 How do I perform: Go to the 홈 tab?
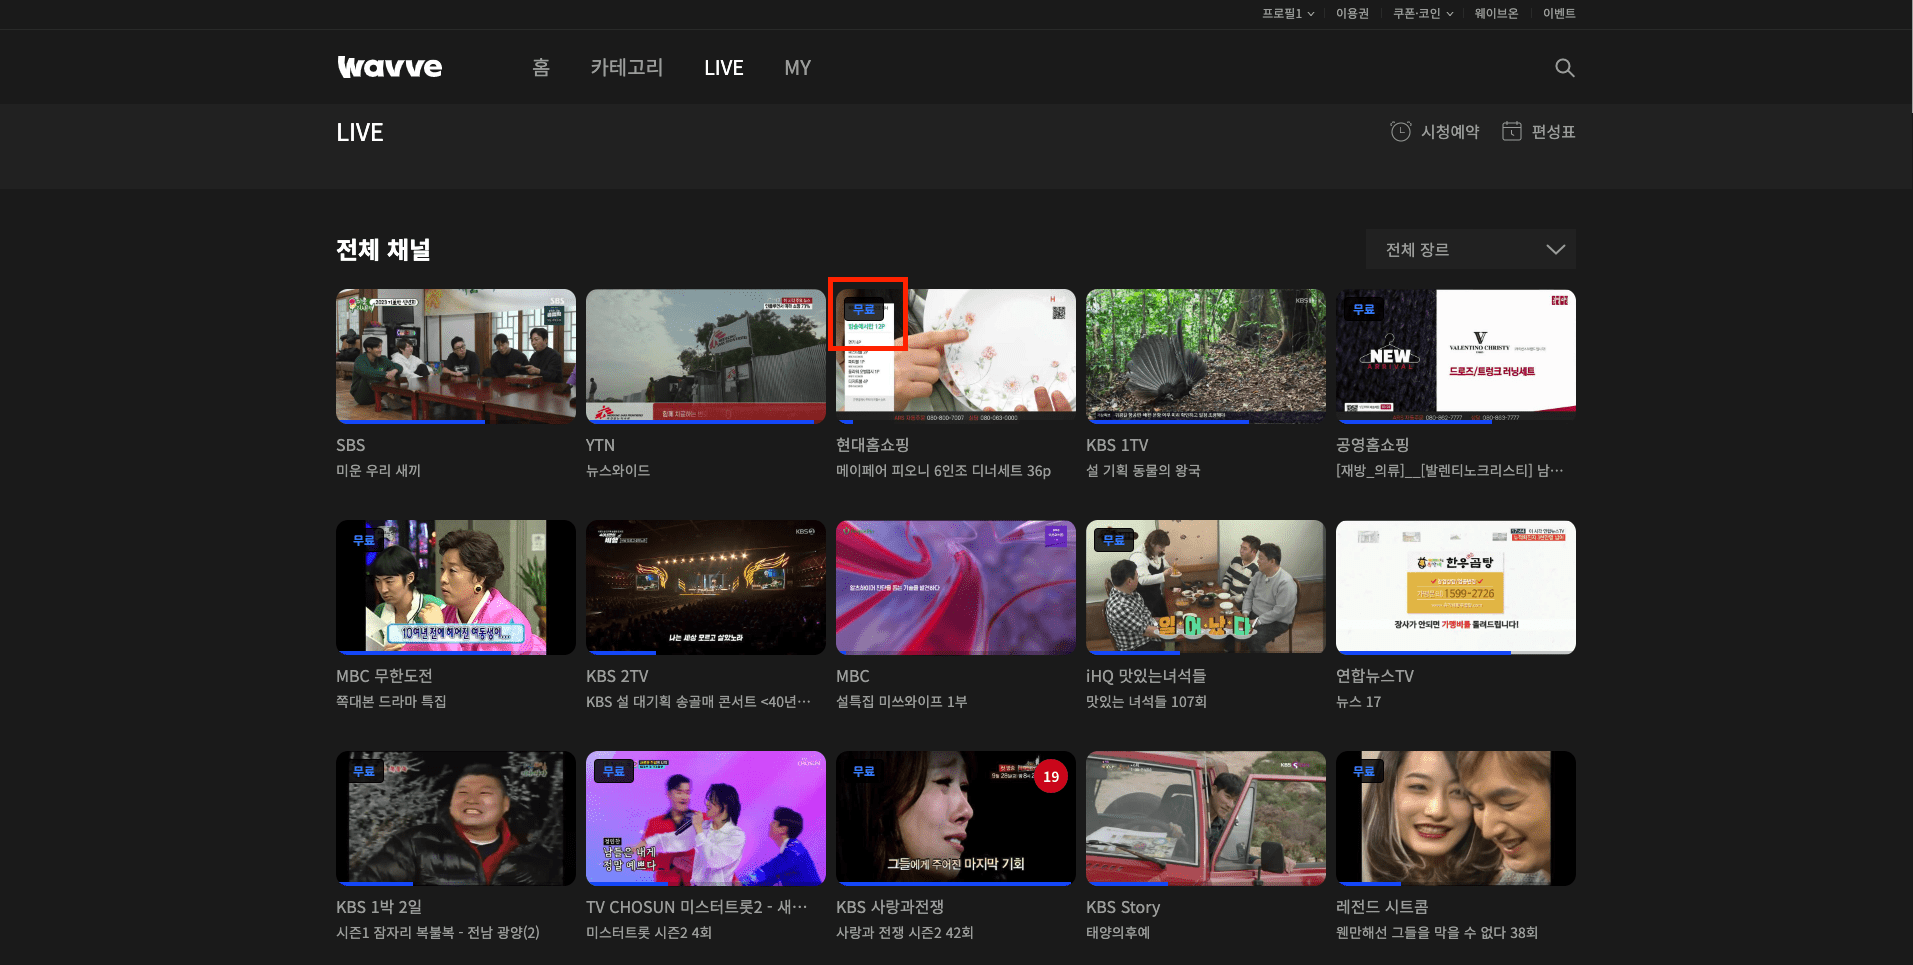[x=541, y=68]
